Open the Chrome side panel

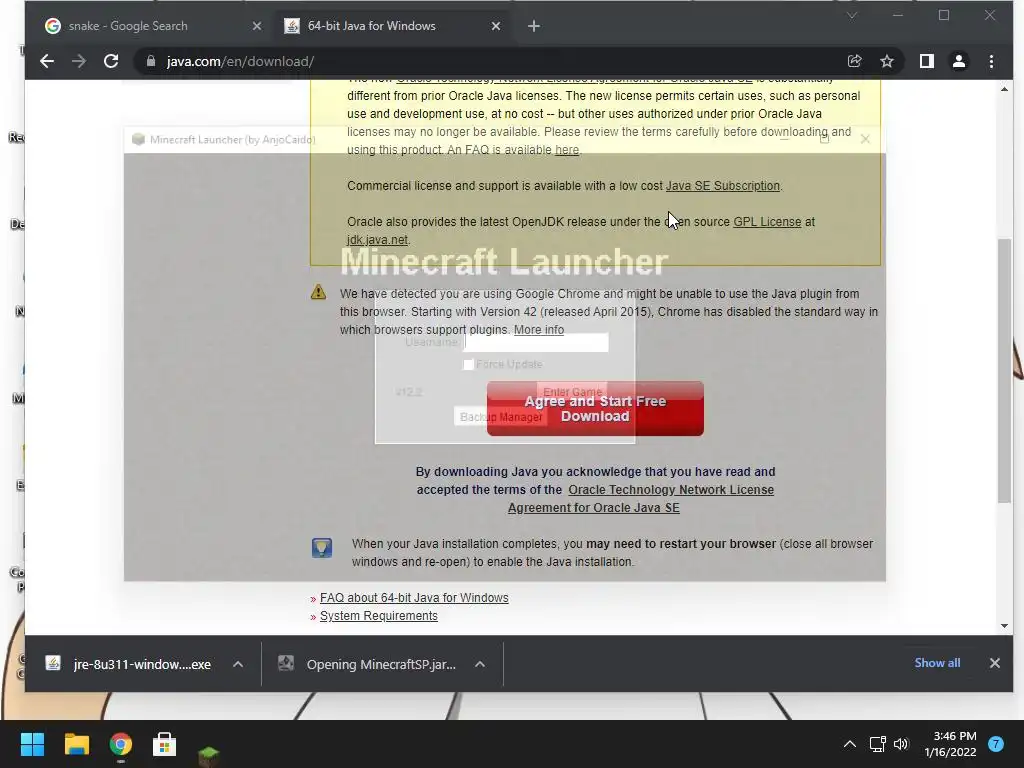pos(927,61)
